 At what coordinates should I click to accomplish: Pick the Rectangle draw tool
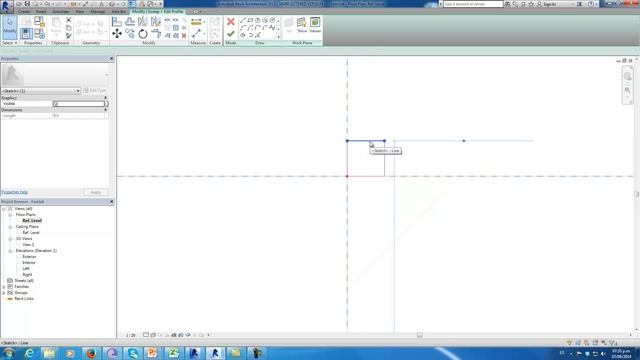click(x=250, y=20)
